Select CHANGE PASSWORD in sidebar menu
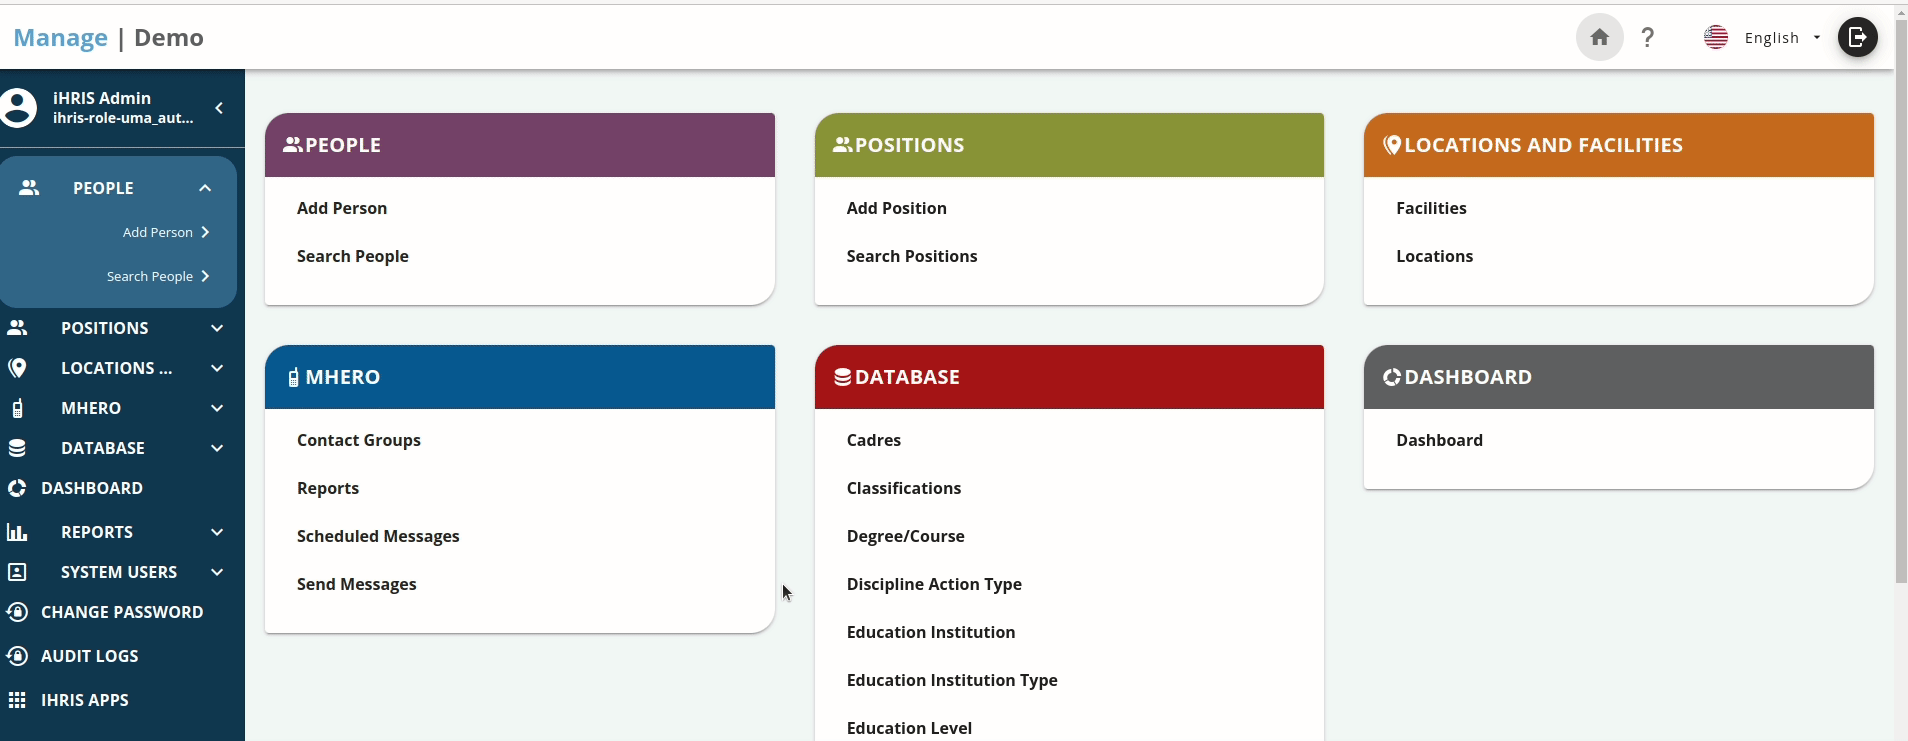Viewport: 1908px width, 741px height. click(x=122, y=612)
